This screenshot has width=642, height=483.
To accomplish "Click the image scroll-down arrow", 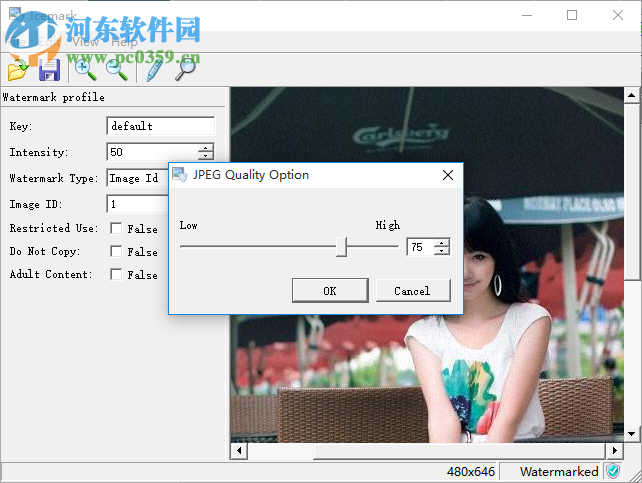I will [632, 434].
